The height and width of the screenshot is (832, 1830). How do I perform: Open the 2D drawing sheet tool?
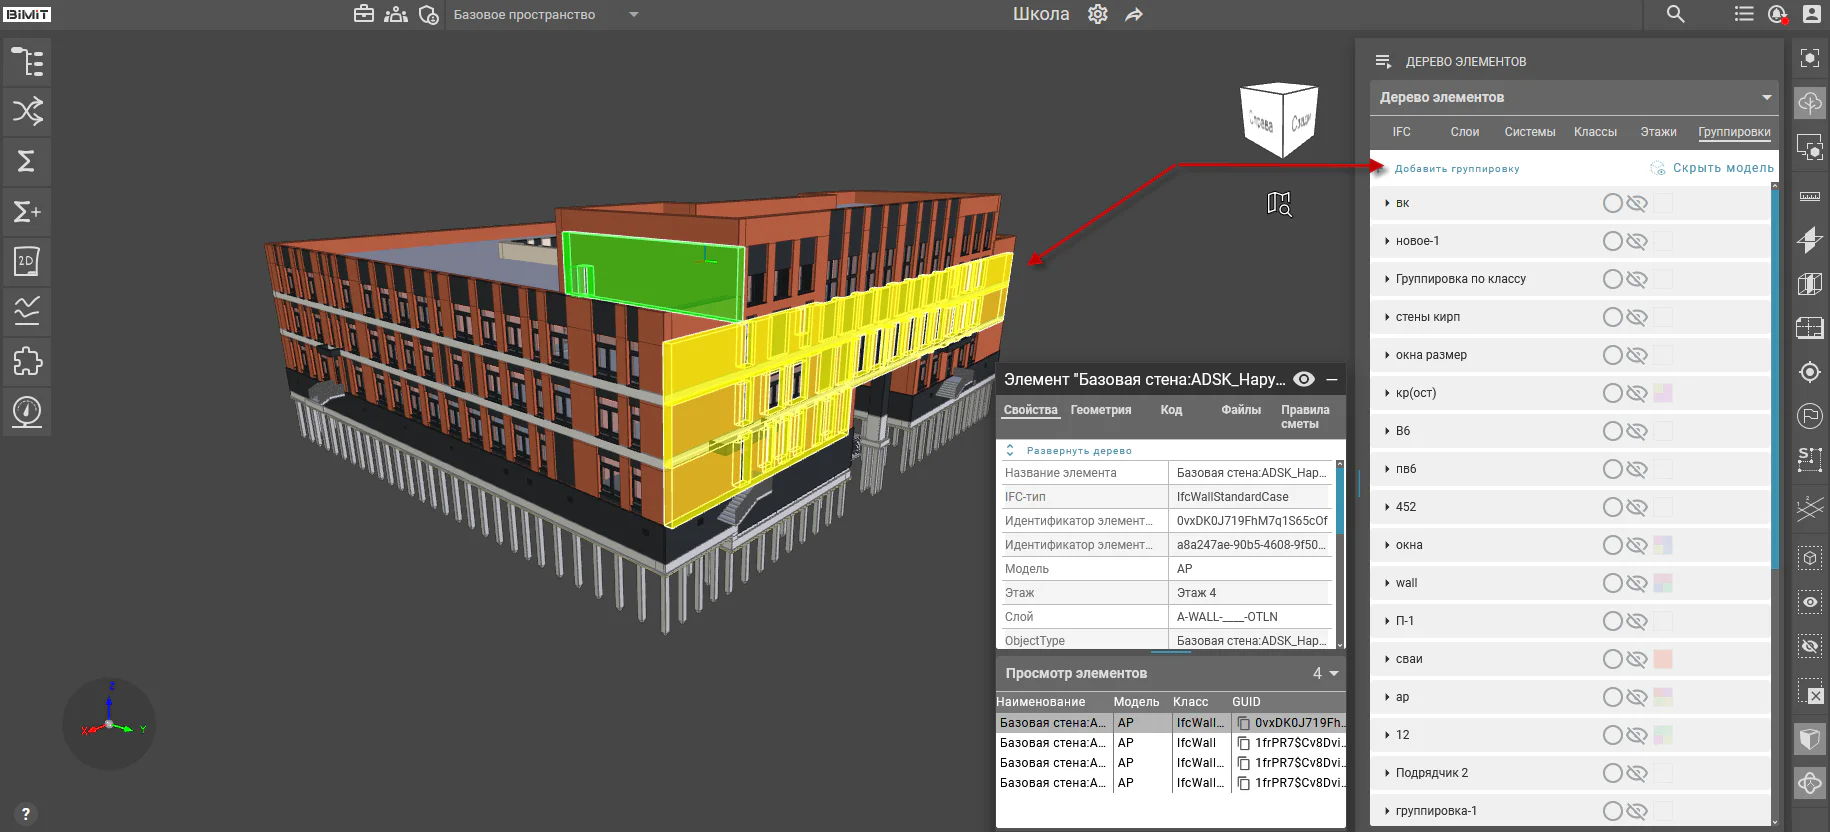(27, 261)
